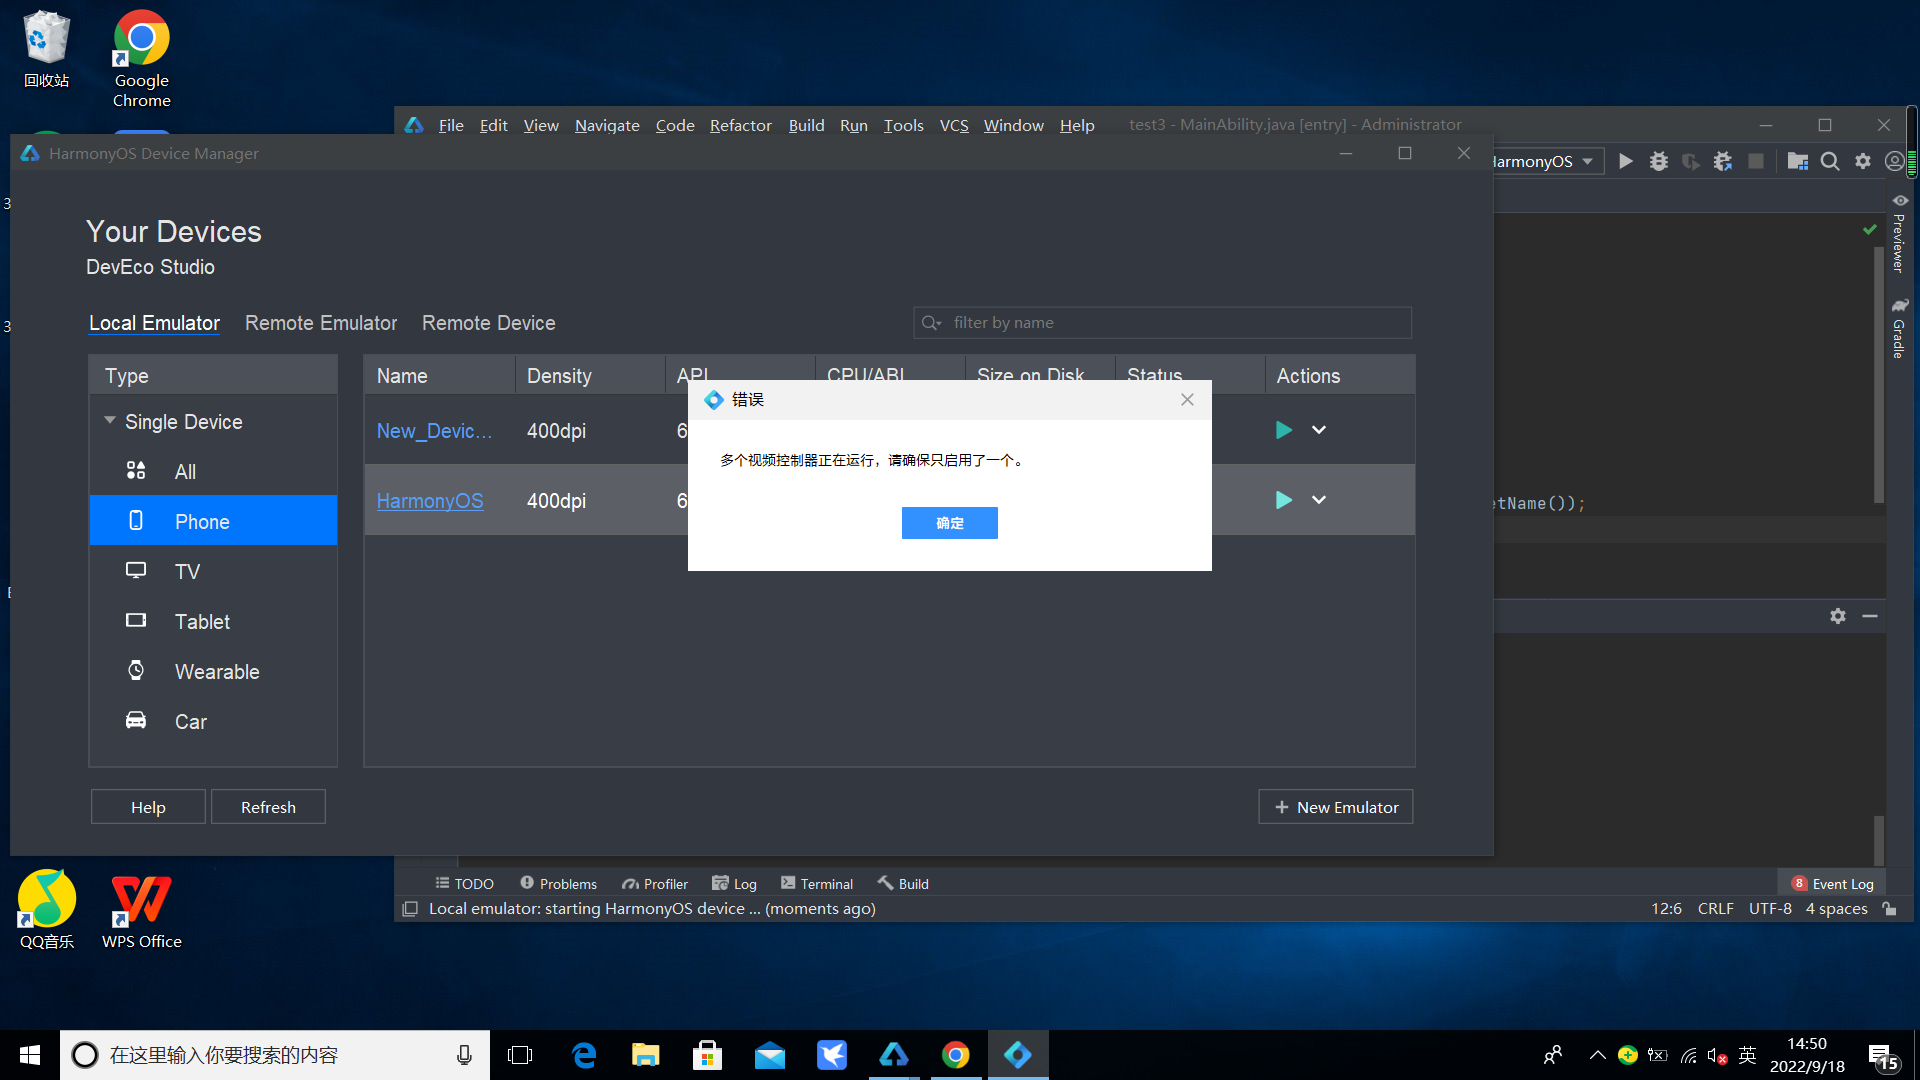Open the Gradle side panel
The height and width of the screenshot is (1080, 1920).
click(x=1899, y=328)
